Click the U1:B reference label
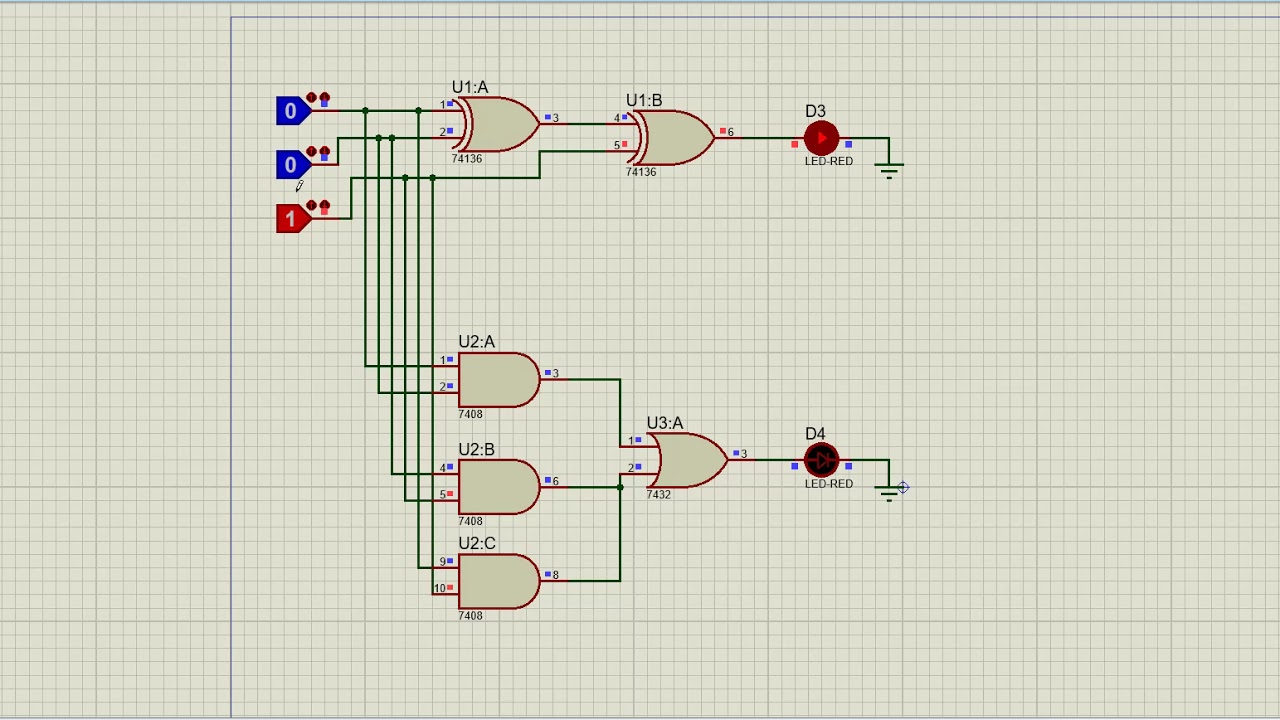The image size is (1280, 720). [644, 100]
